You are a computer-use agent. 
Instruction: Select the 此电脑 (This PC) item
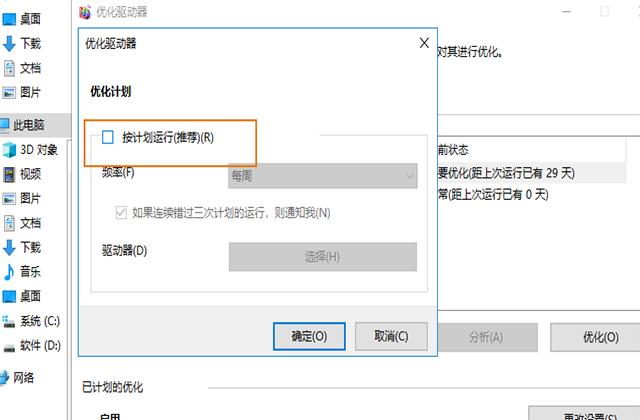(23, 125)
